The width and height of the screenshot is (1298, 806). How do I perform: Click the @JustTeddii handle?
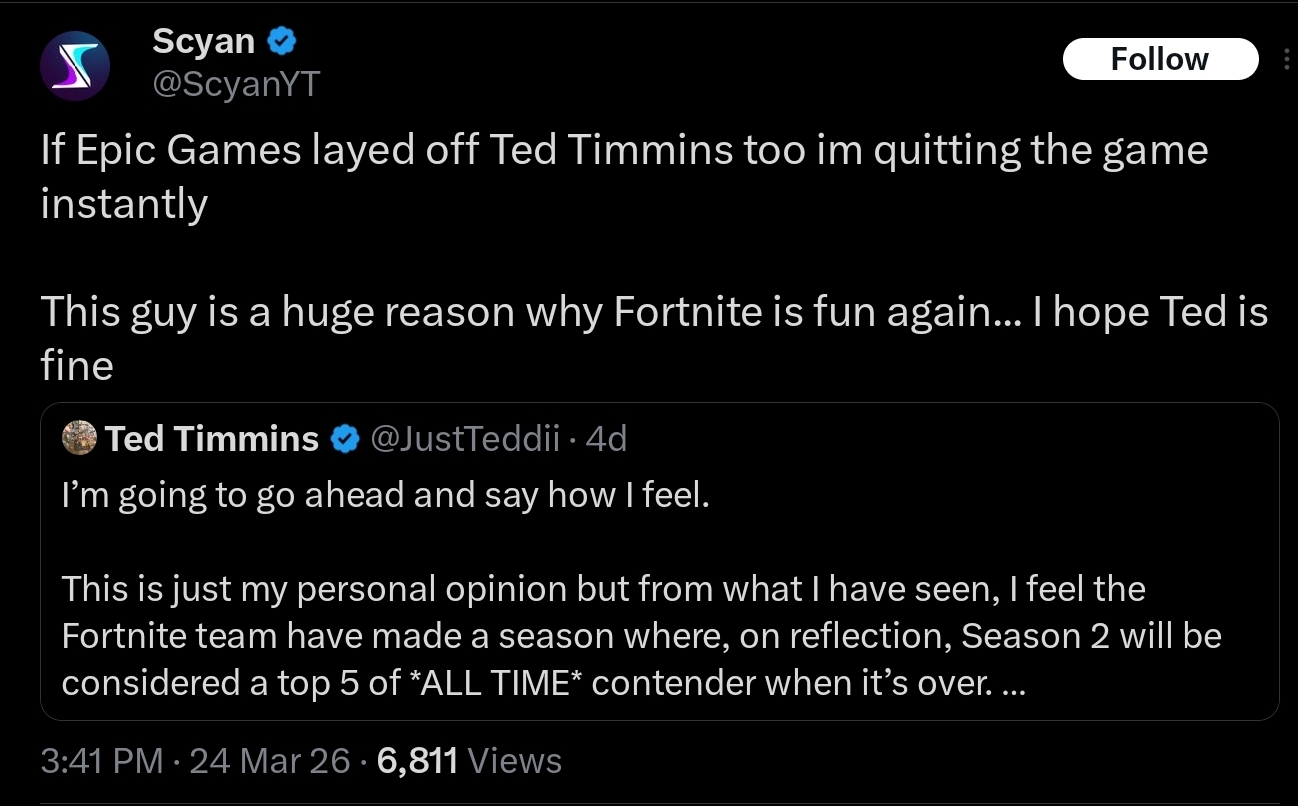(465, 439)
